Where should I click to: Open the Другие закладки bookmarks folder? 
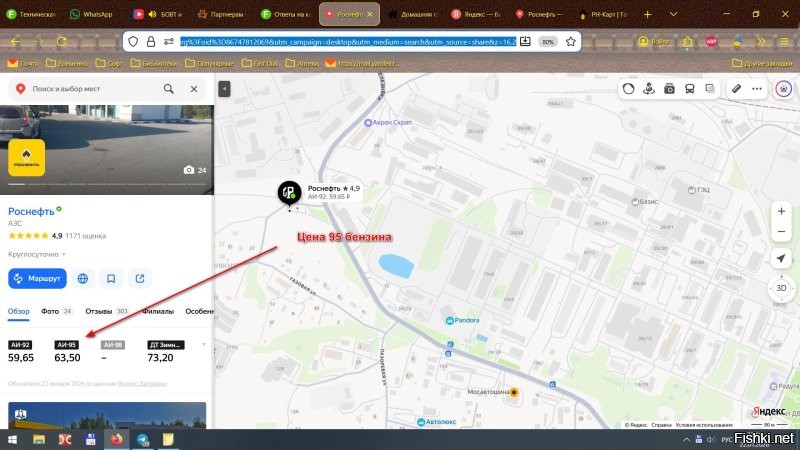point(762,63)
